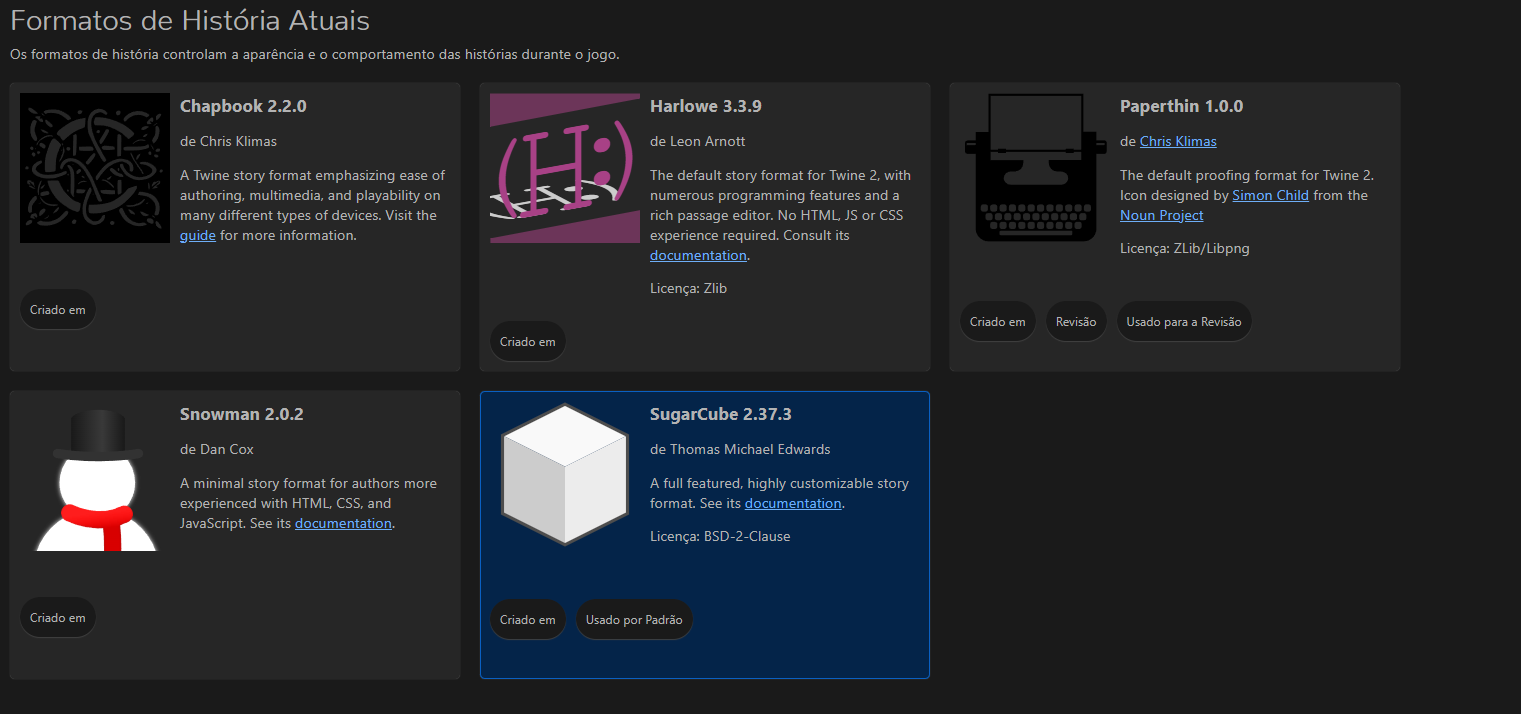Click the Paperthin typewriter icon
The height and width of the screenshot is (714, 1521).
(x=1035, y=168)
